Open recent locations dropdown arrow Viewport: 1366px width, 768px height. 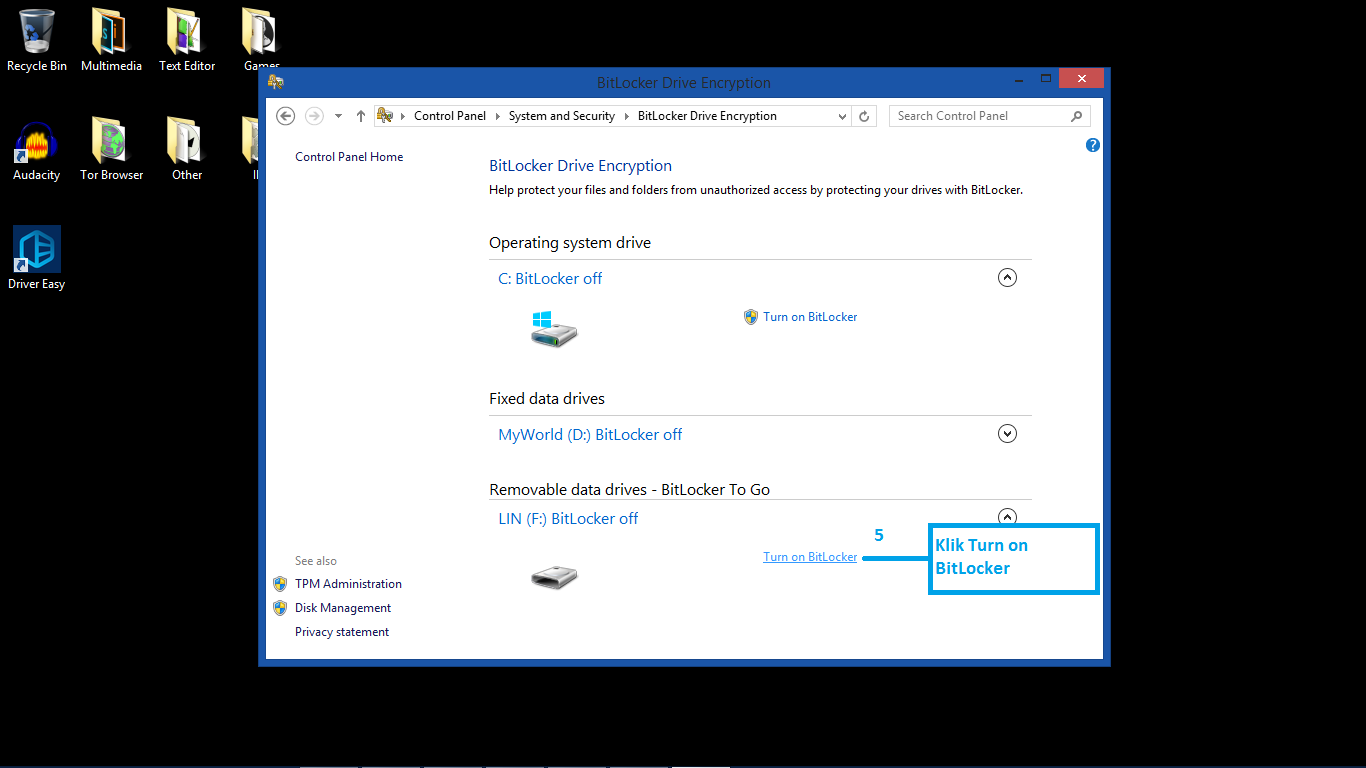click(x=338, y=116)
